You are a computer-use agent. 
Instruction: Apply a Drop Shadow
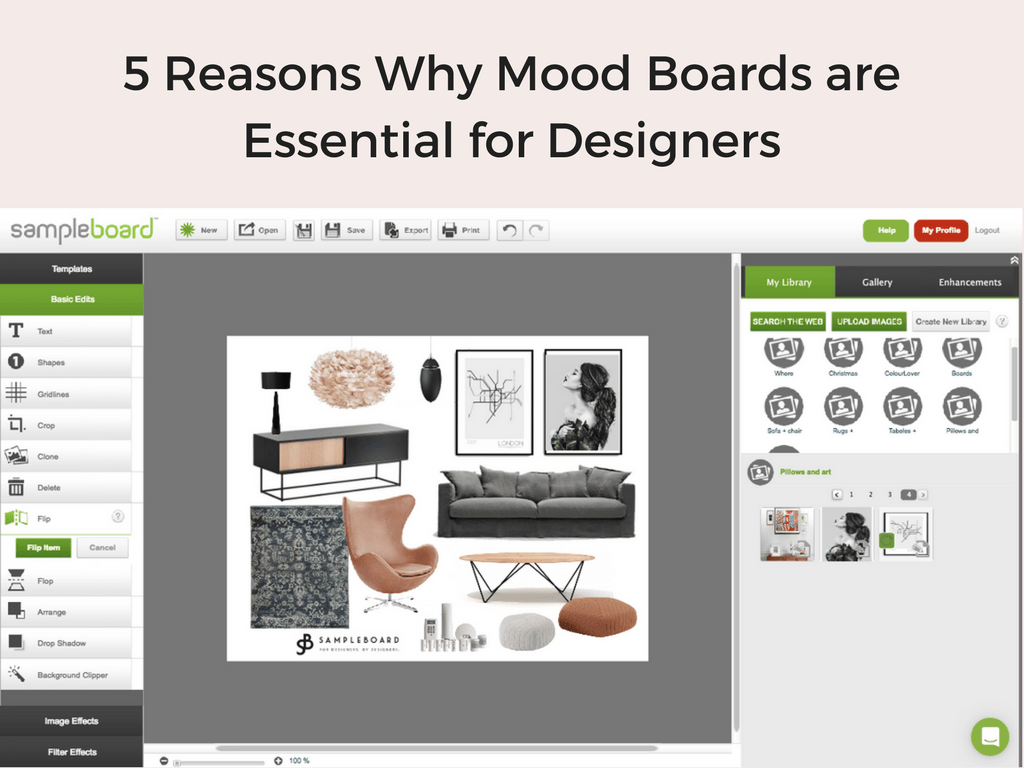coord(62,643)
